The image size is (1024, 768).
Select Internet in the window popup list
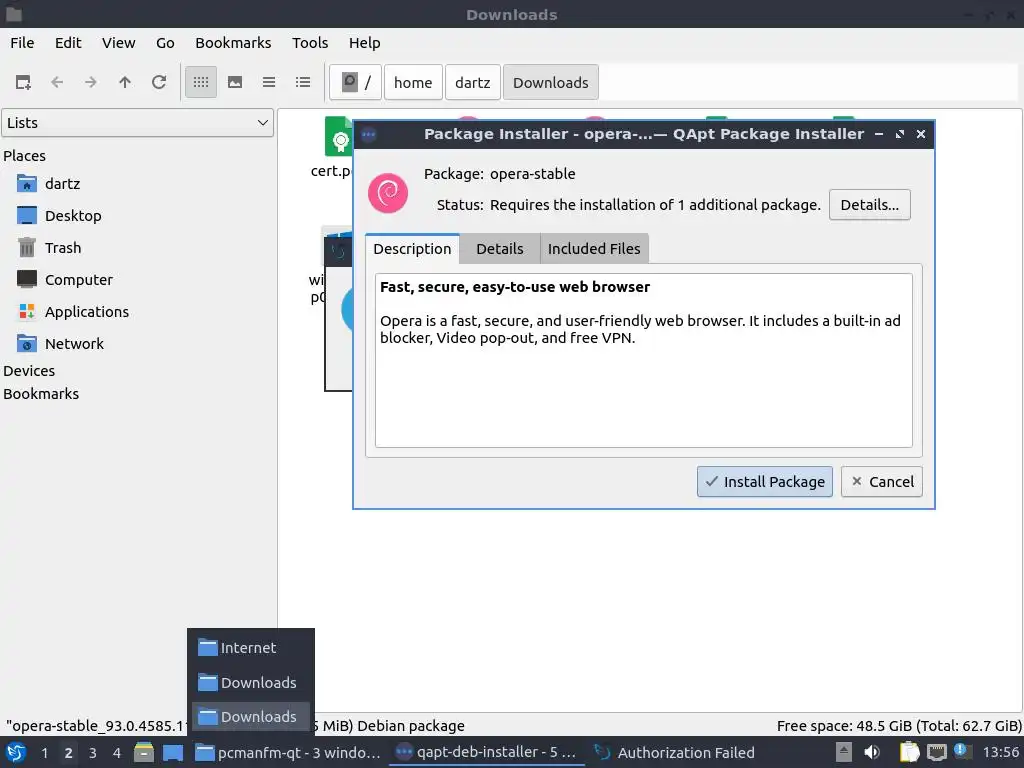249,648
